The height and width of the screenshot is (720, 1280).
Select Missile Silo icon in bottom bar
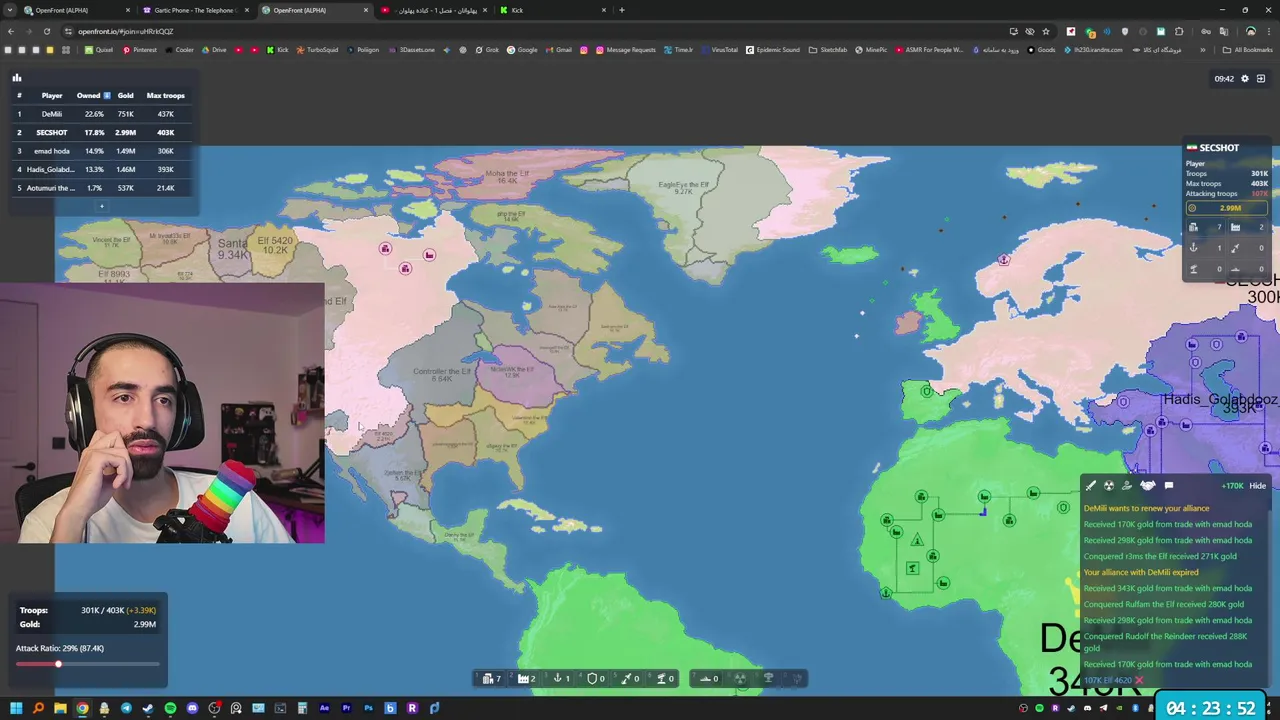pos(630,678)
